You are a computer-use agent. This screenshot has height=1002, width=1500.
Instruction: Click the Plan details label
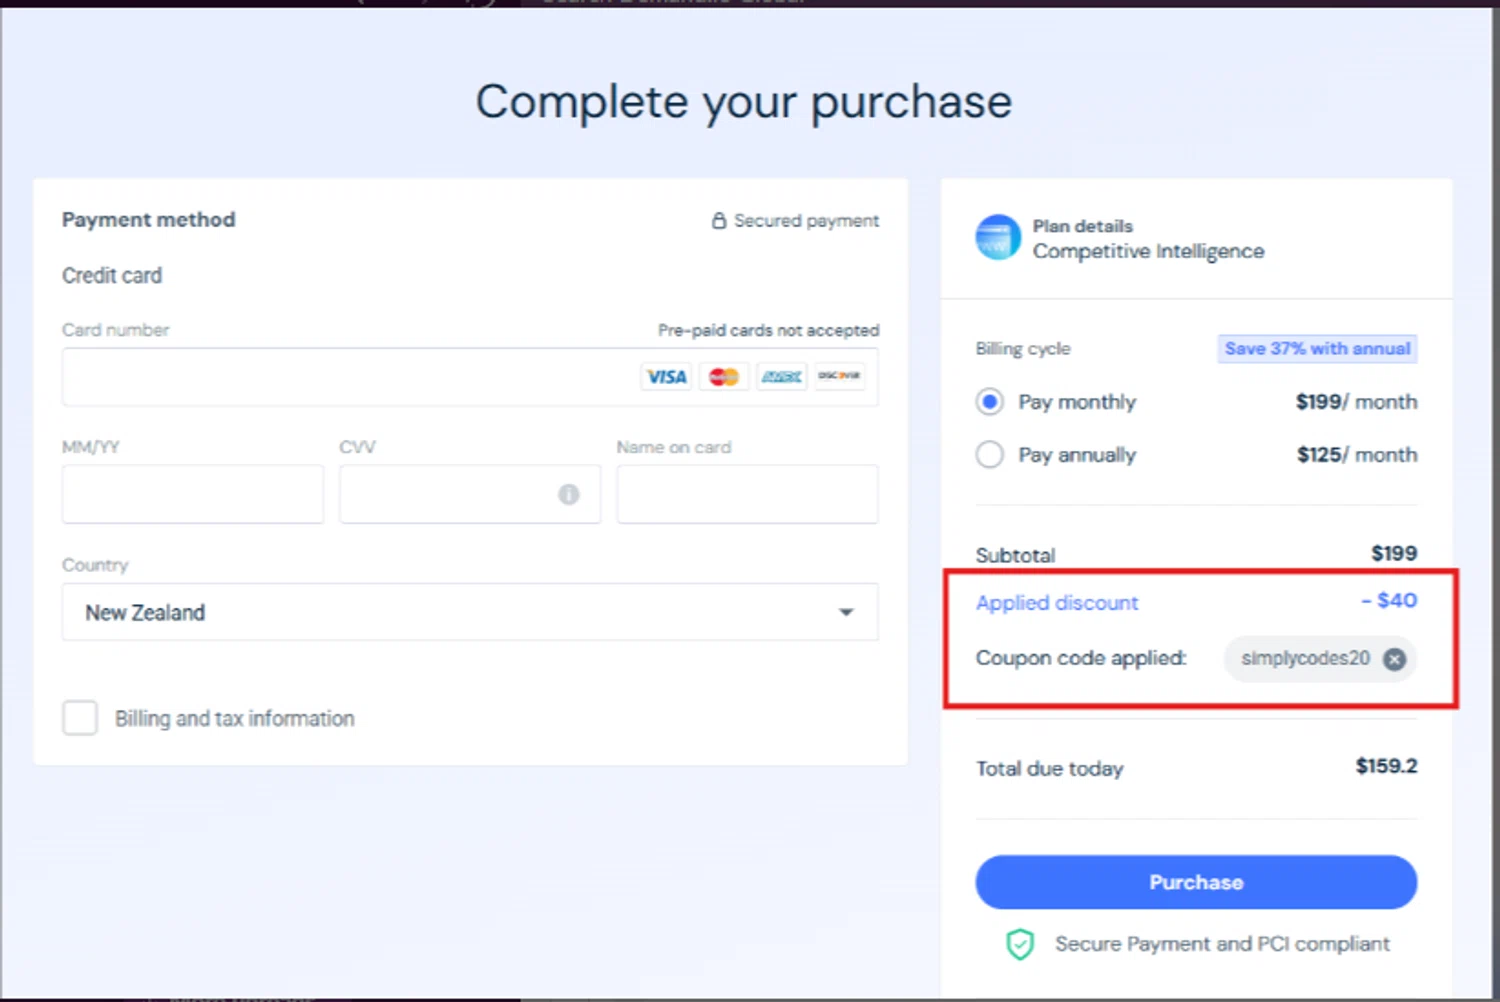(1083, 226)
